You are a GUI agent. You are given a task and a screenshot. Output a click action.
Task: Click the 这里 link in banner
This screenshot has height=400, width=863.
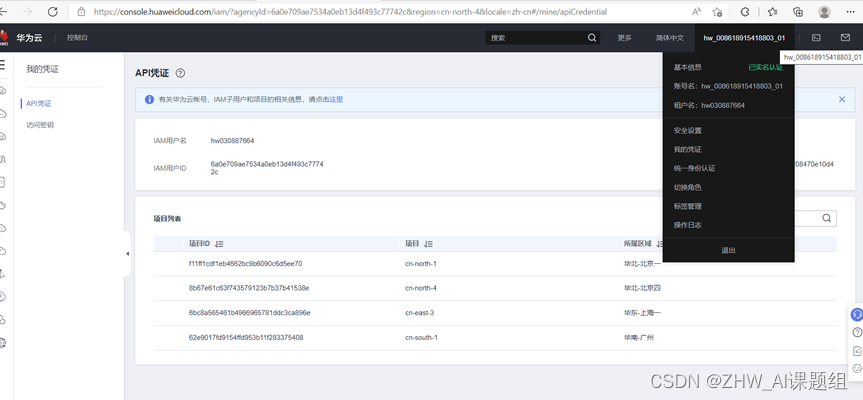336,100
